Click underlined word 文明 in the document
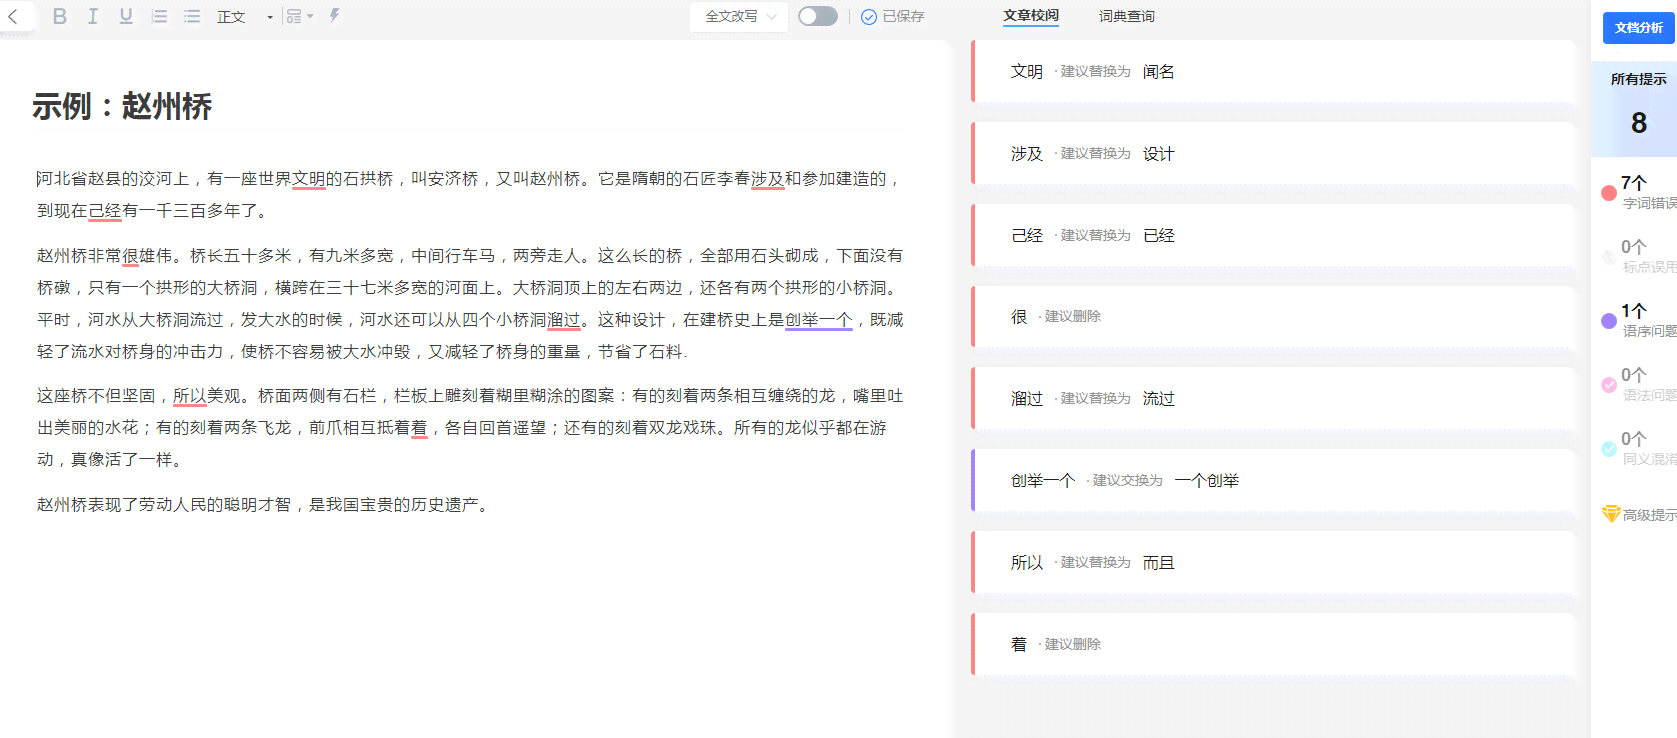 (308, 179)
